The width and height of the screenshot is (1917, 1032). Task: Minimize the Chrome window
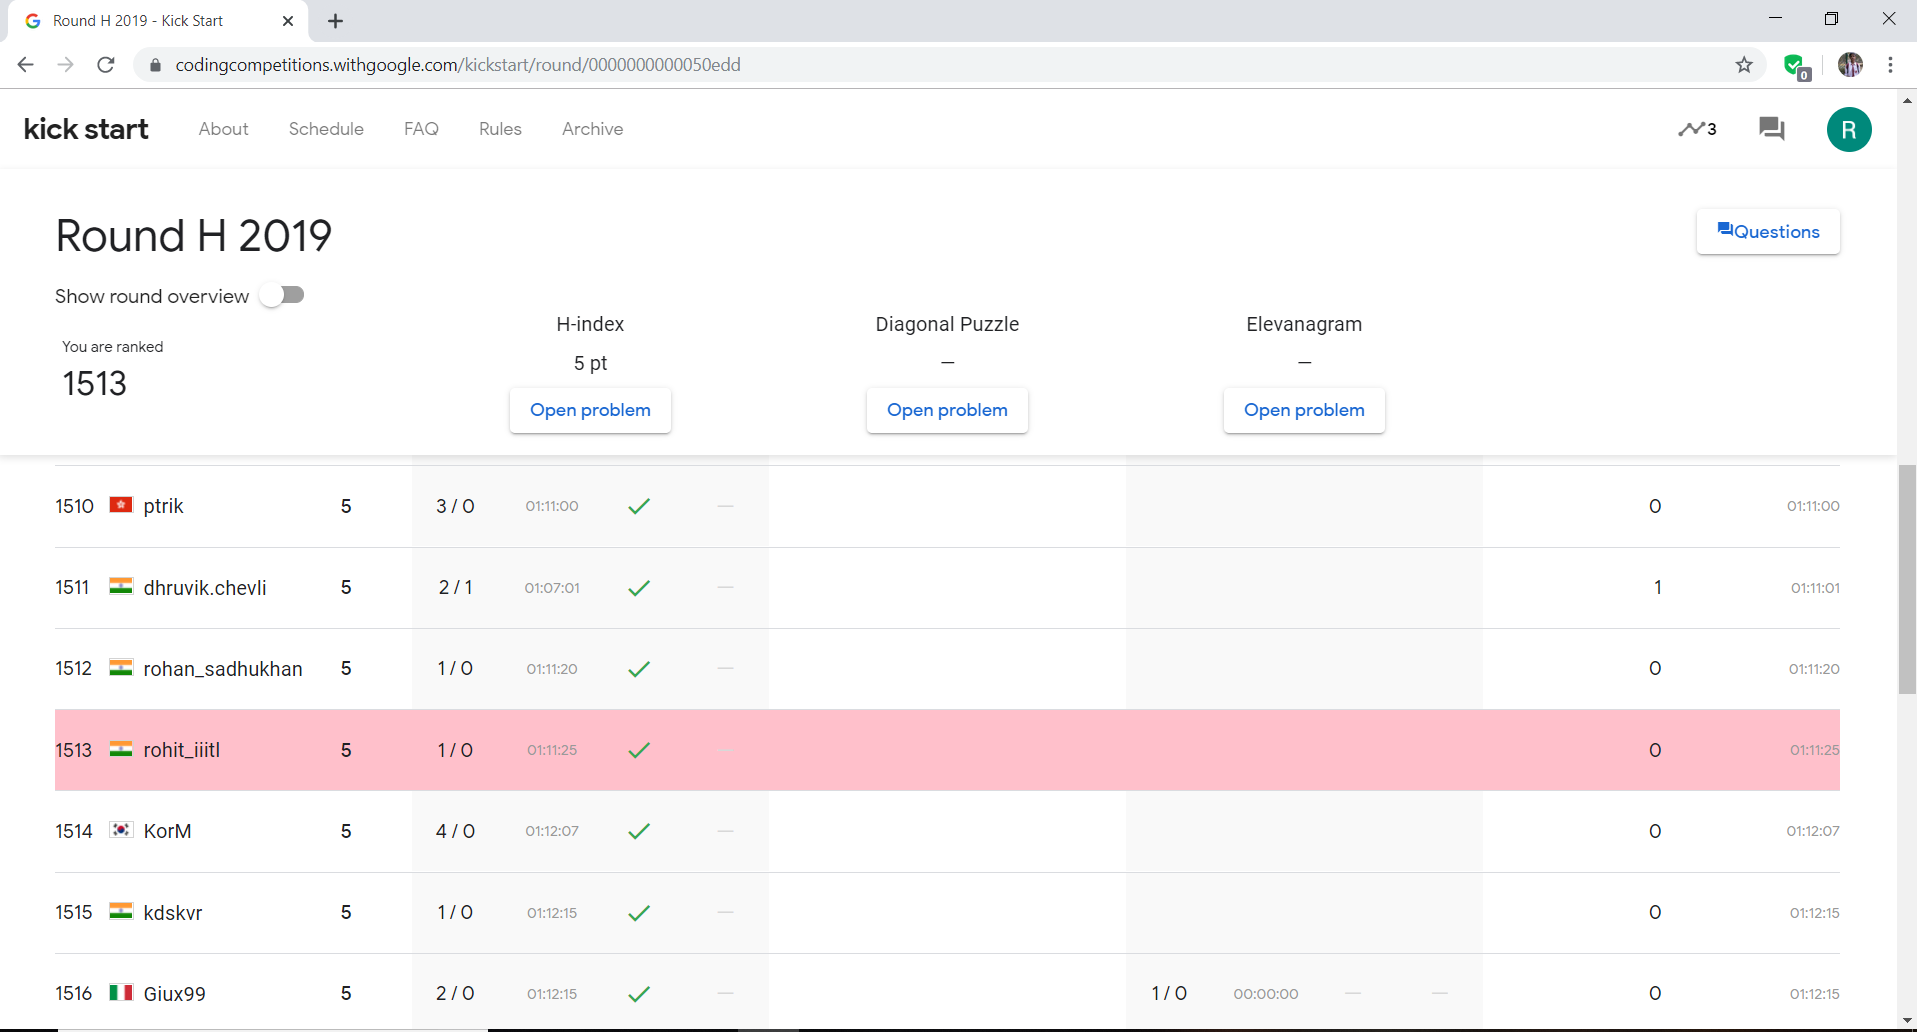[1776, 18]
